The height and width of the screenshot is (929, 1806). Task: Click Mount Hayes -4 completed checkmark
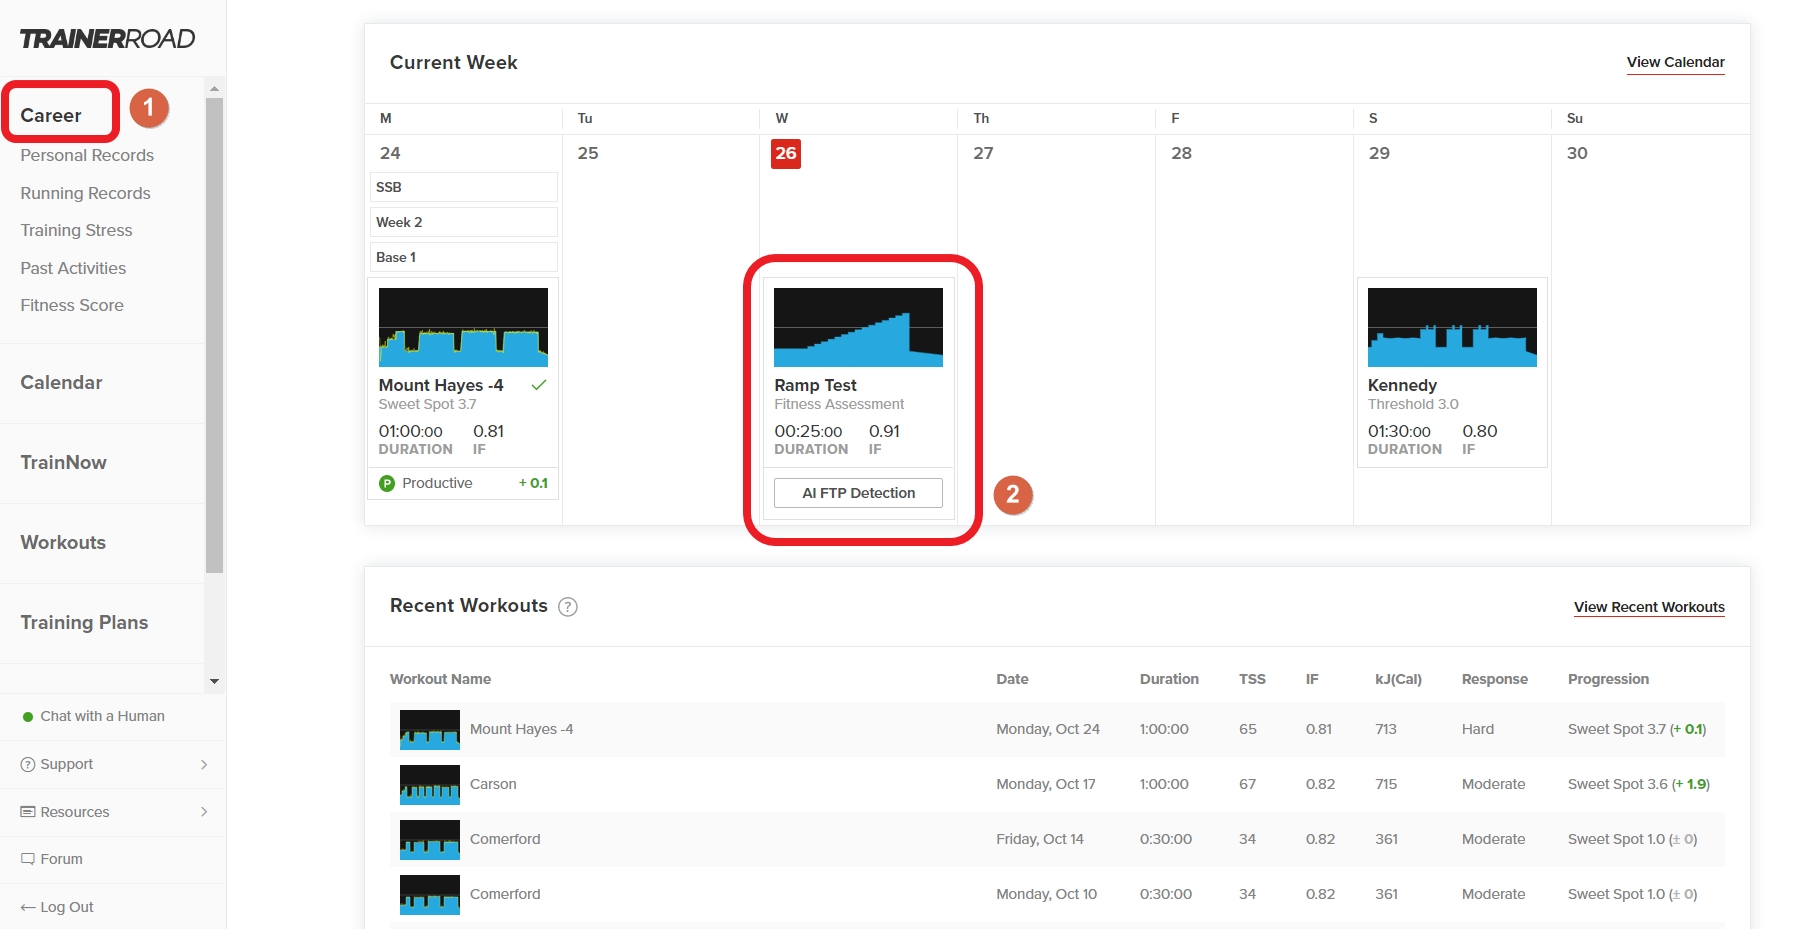pos(539,385)
